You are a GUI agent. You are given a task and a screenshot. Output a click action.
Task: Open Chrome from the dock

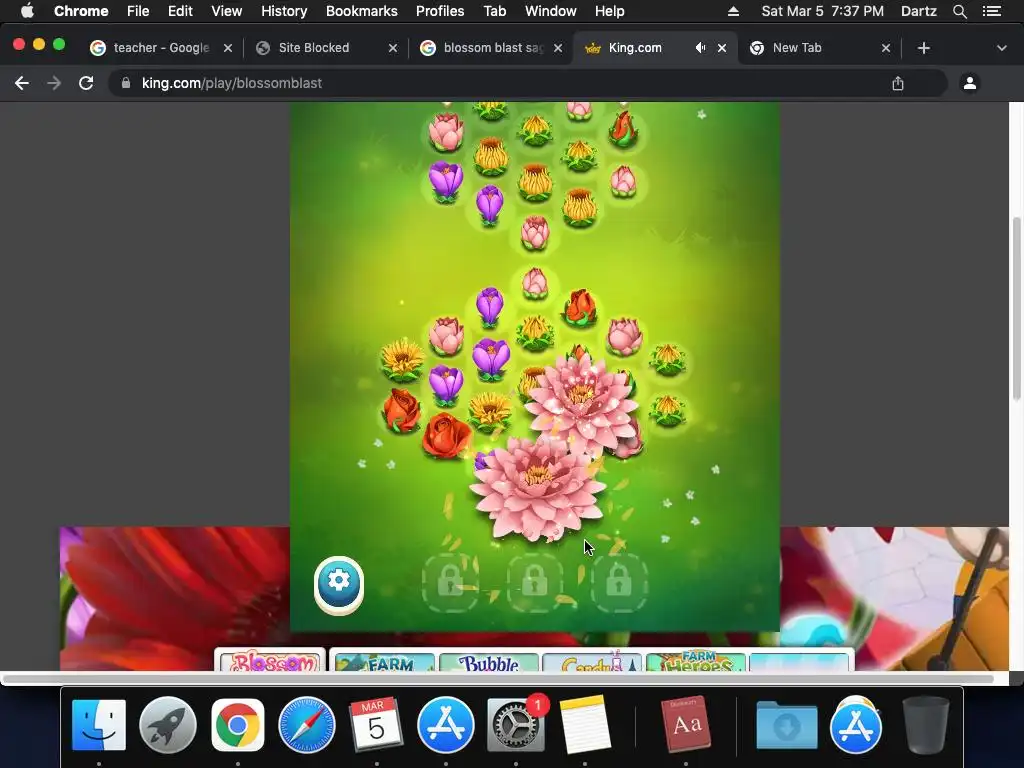click(x=238, y=725)
